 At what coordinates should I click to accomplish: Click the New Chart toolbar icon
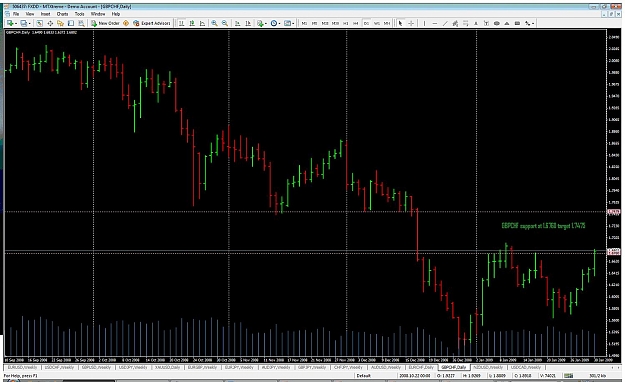(10, 23)
